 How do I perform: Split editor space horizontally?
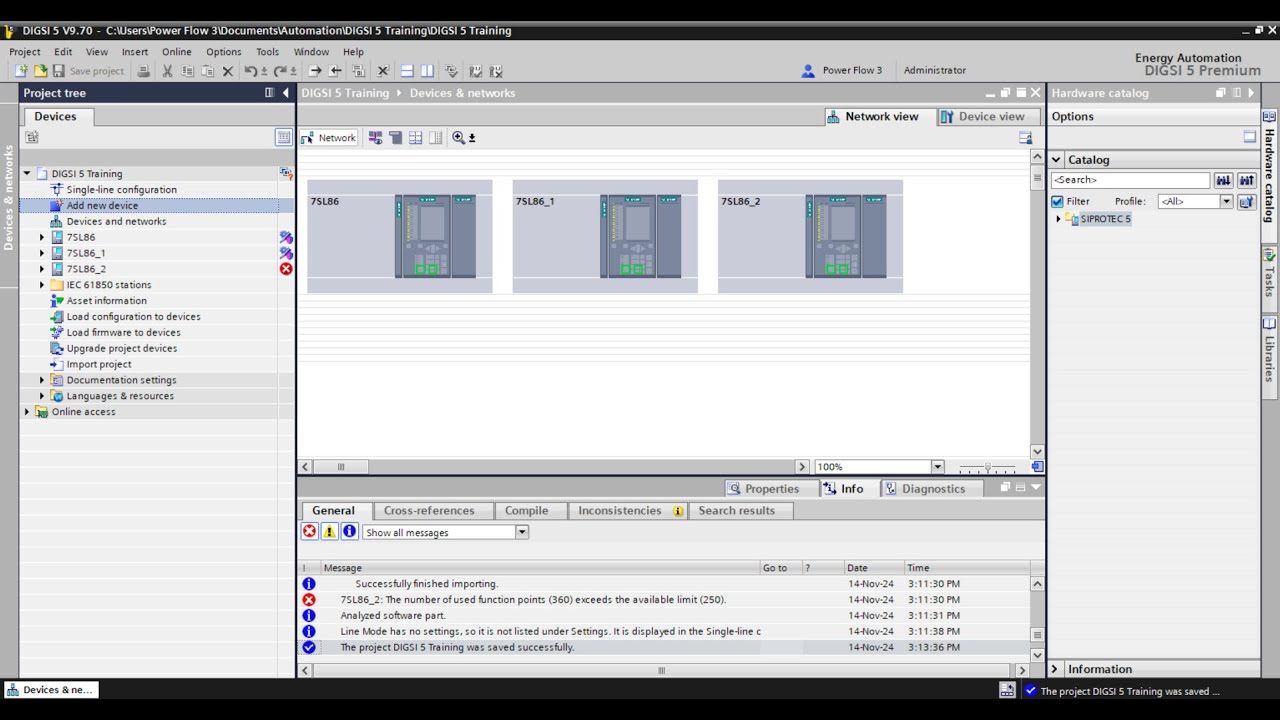[407, 71]
